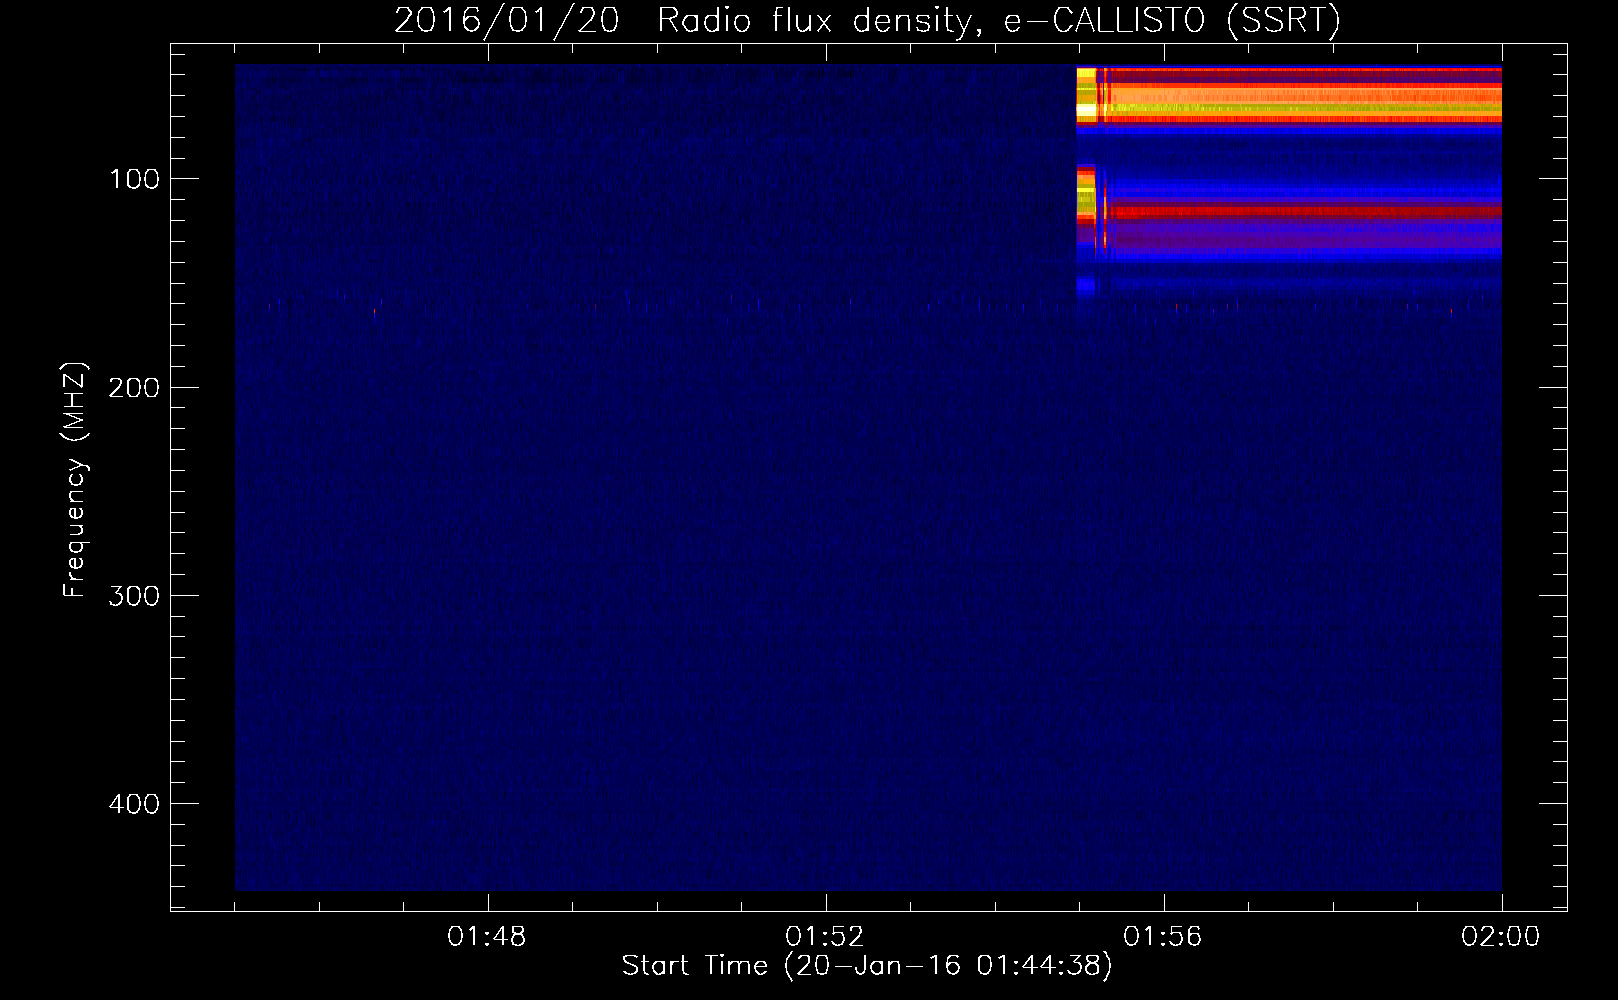
Task: Click the 'Frequency (MHZ)' axis title
Action: coord(75,479)
